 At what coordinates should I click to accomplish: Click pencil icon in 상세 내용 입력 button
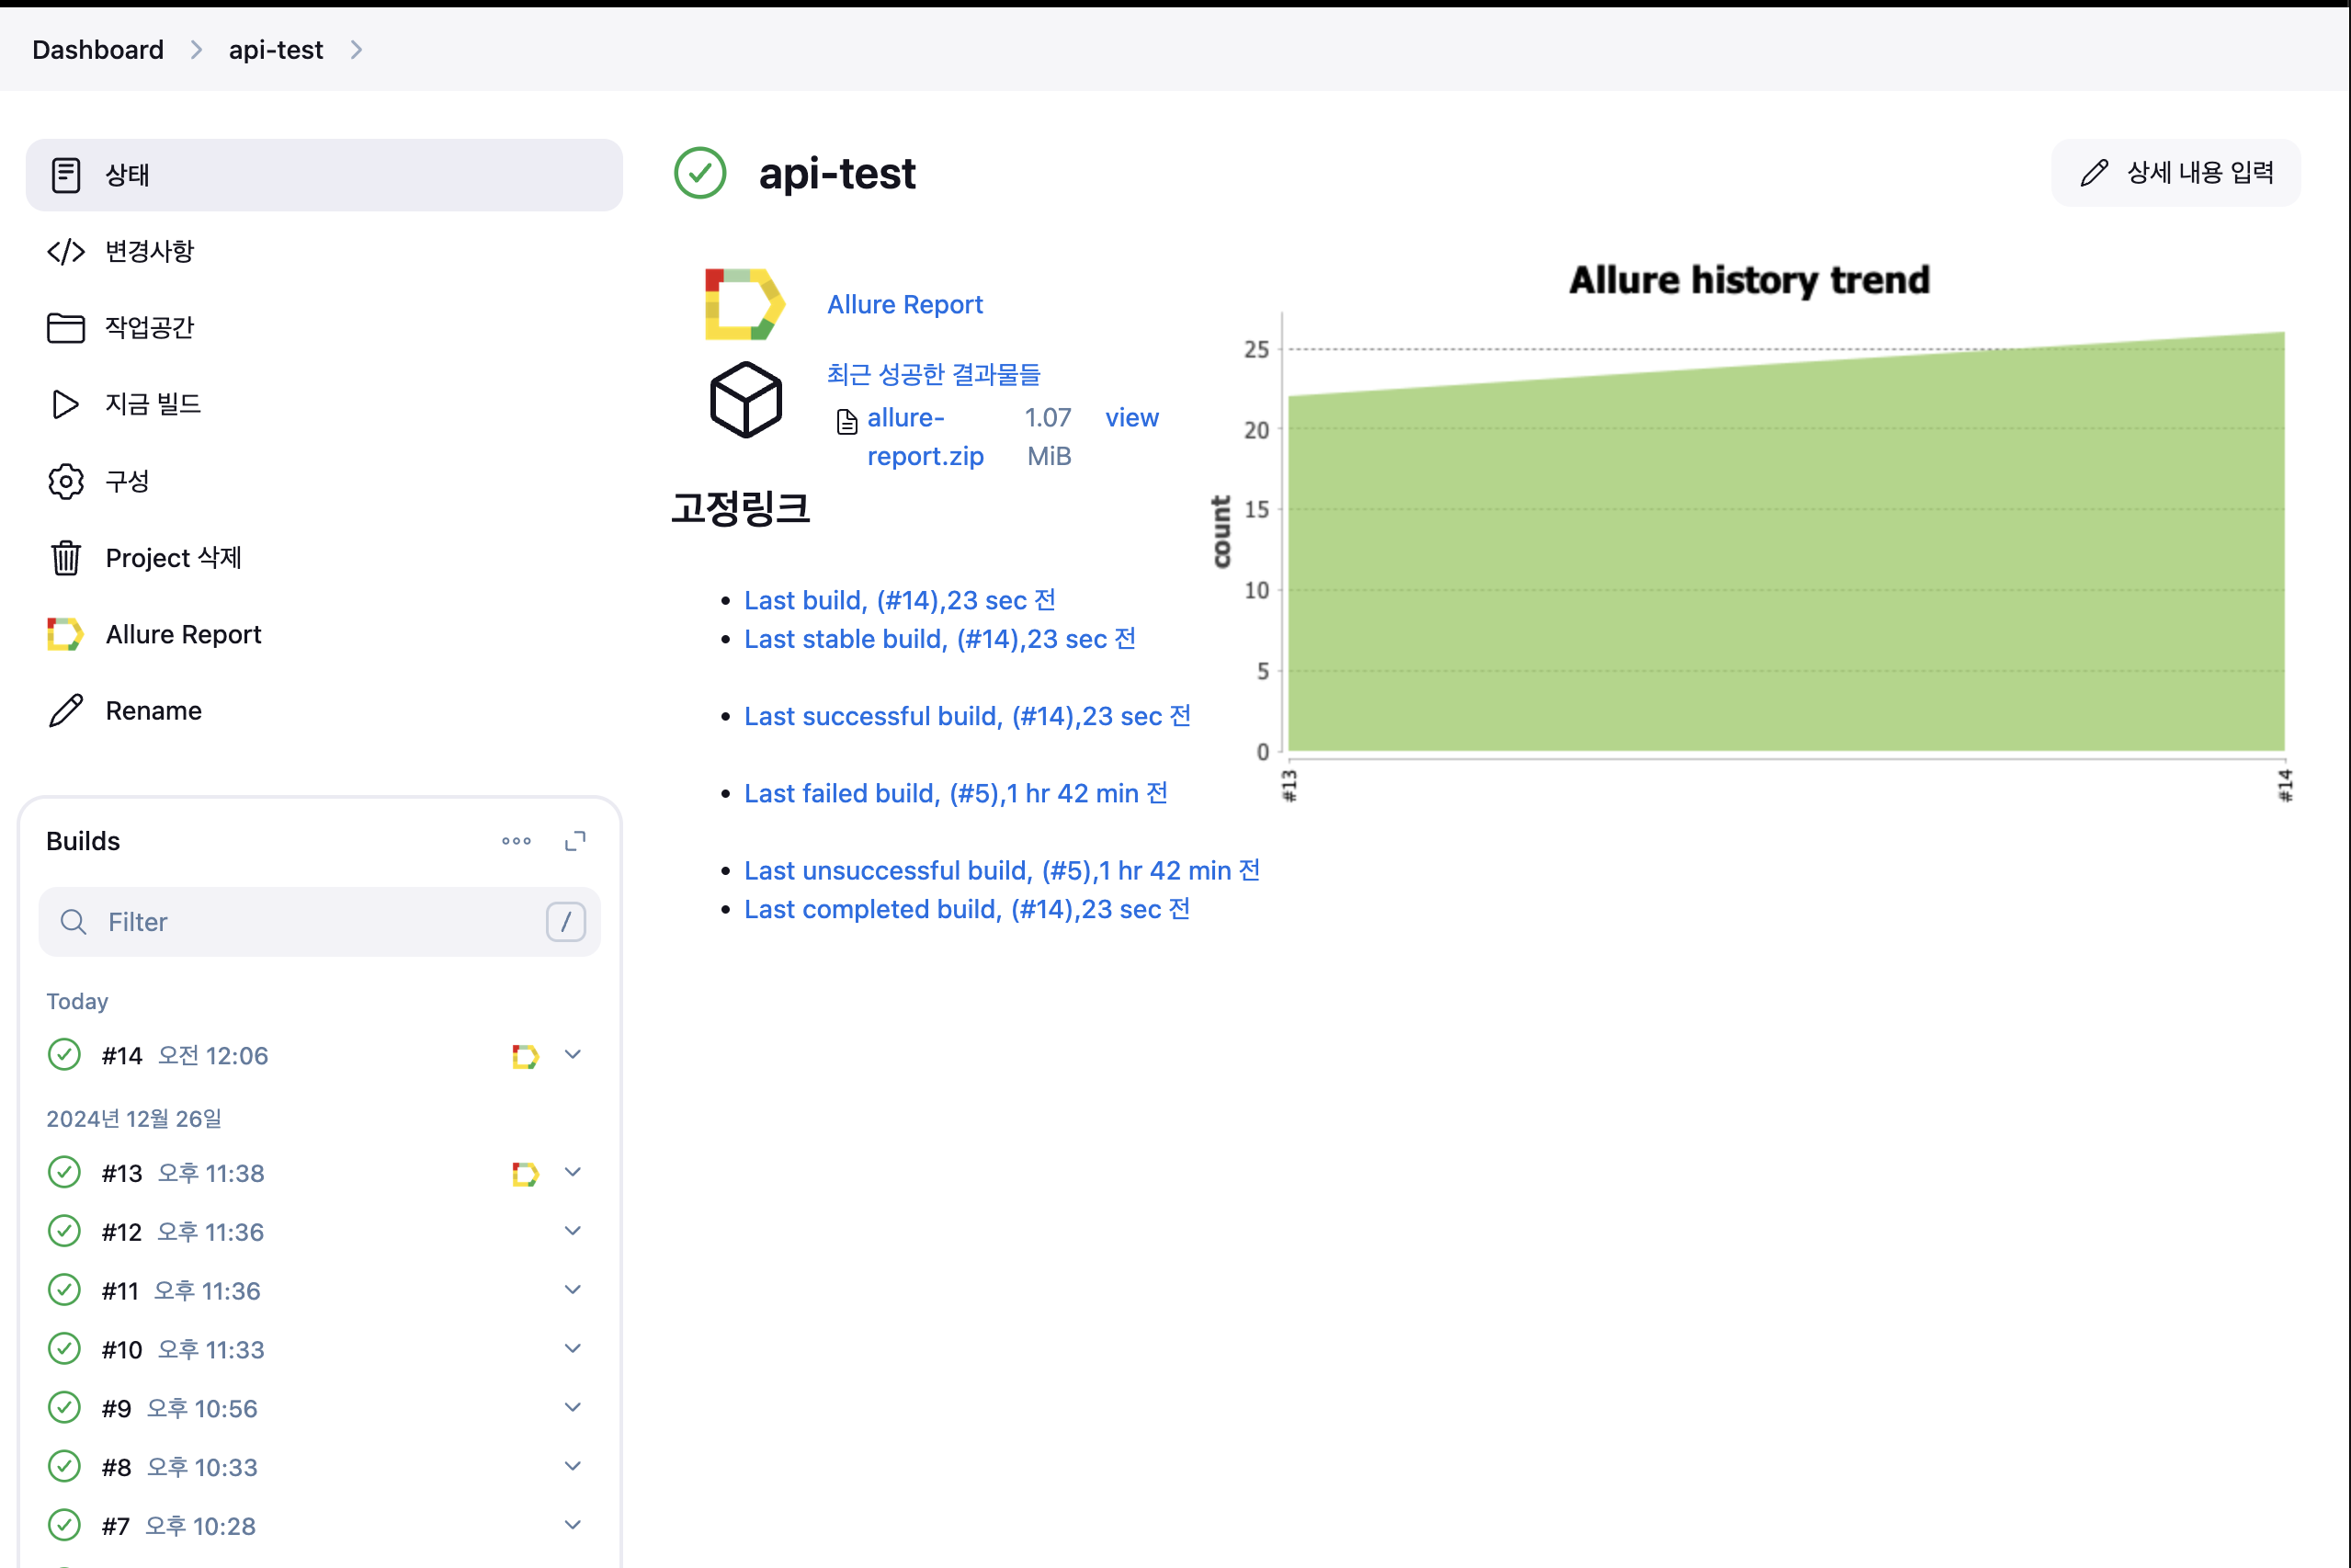(2094, 173)
